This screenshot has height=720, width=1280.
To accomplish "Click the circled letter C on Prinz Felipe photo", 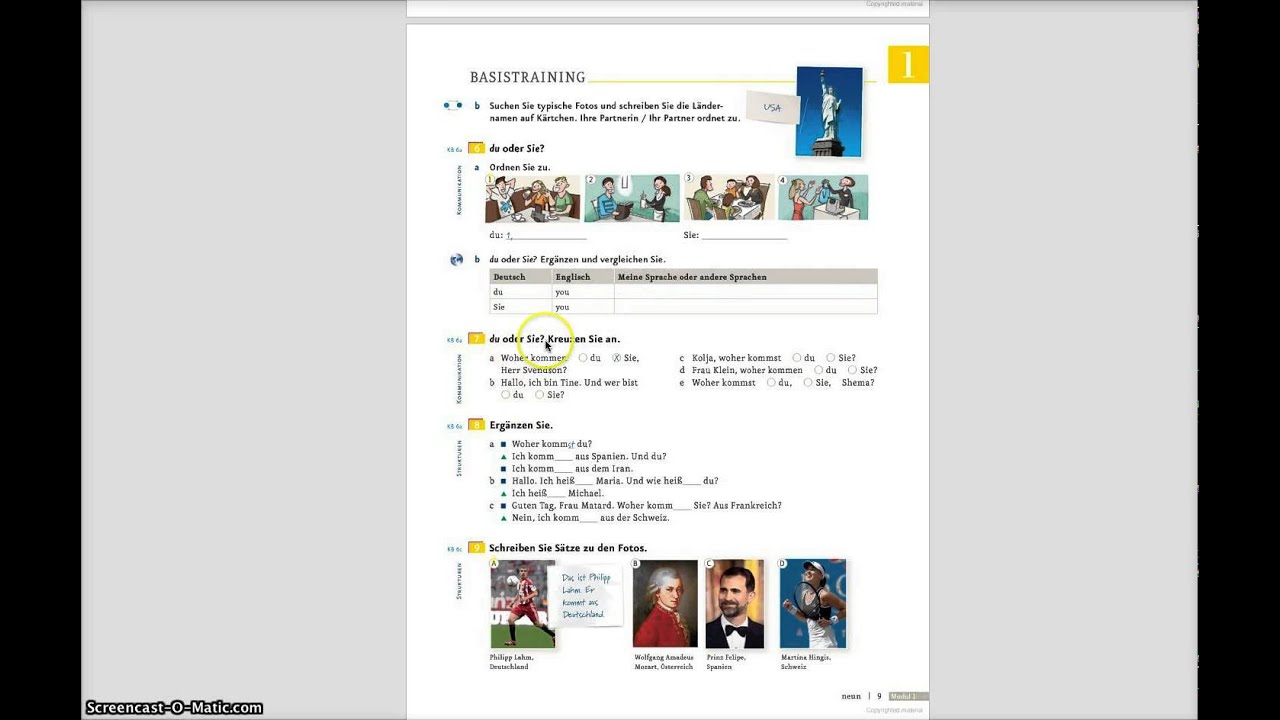I will pyautogui.click(x=710, y=563).
